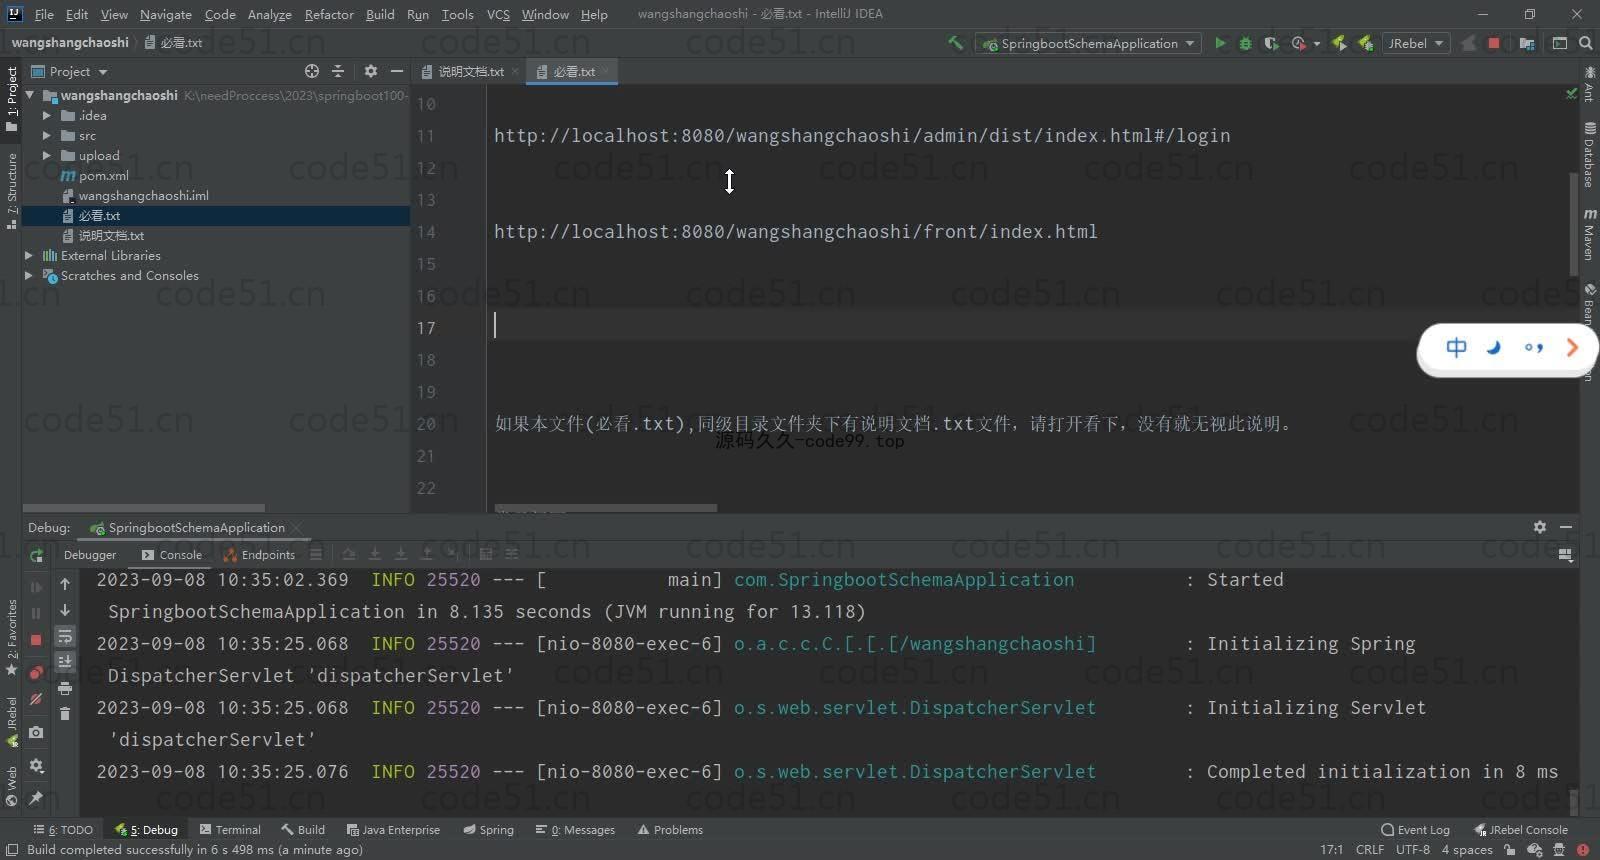1600x860 pixels.
Task: Open the JRebel dropdown in toolbar
Action: 1416,43
